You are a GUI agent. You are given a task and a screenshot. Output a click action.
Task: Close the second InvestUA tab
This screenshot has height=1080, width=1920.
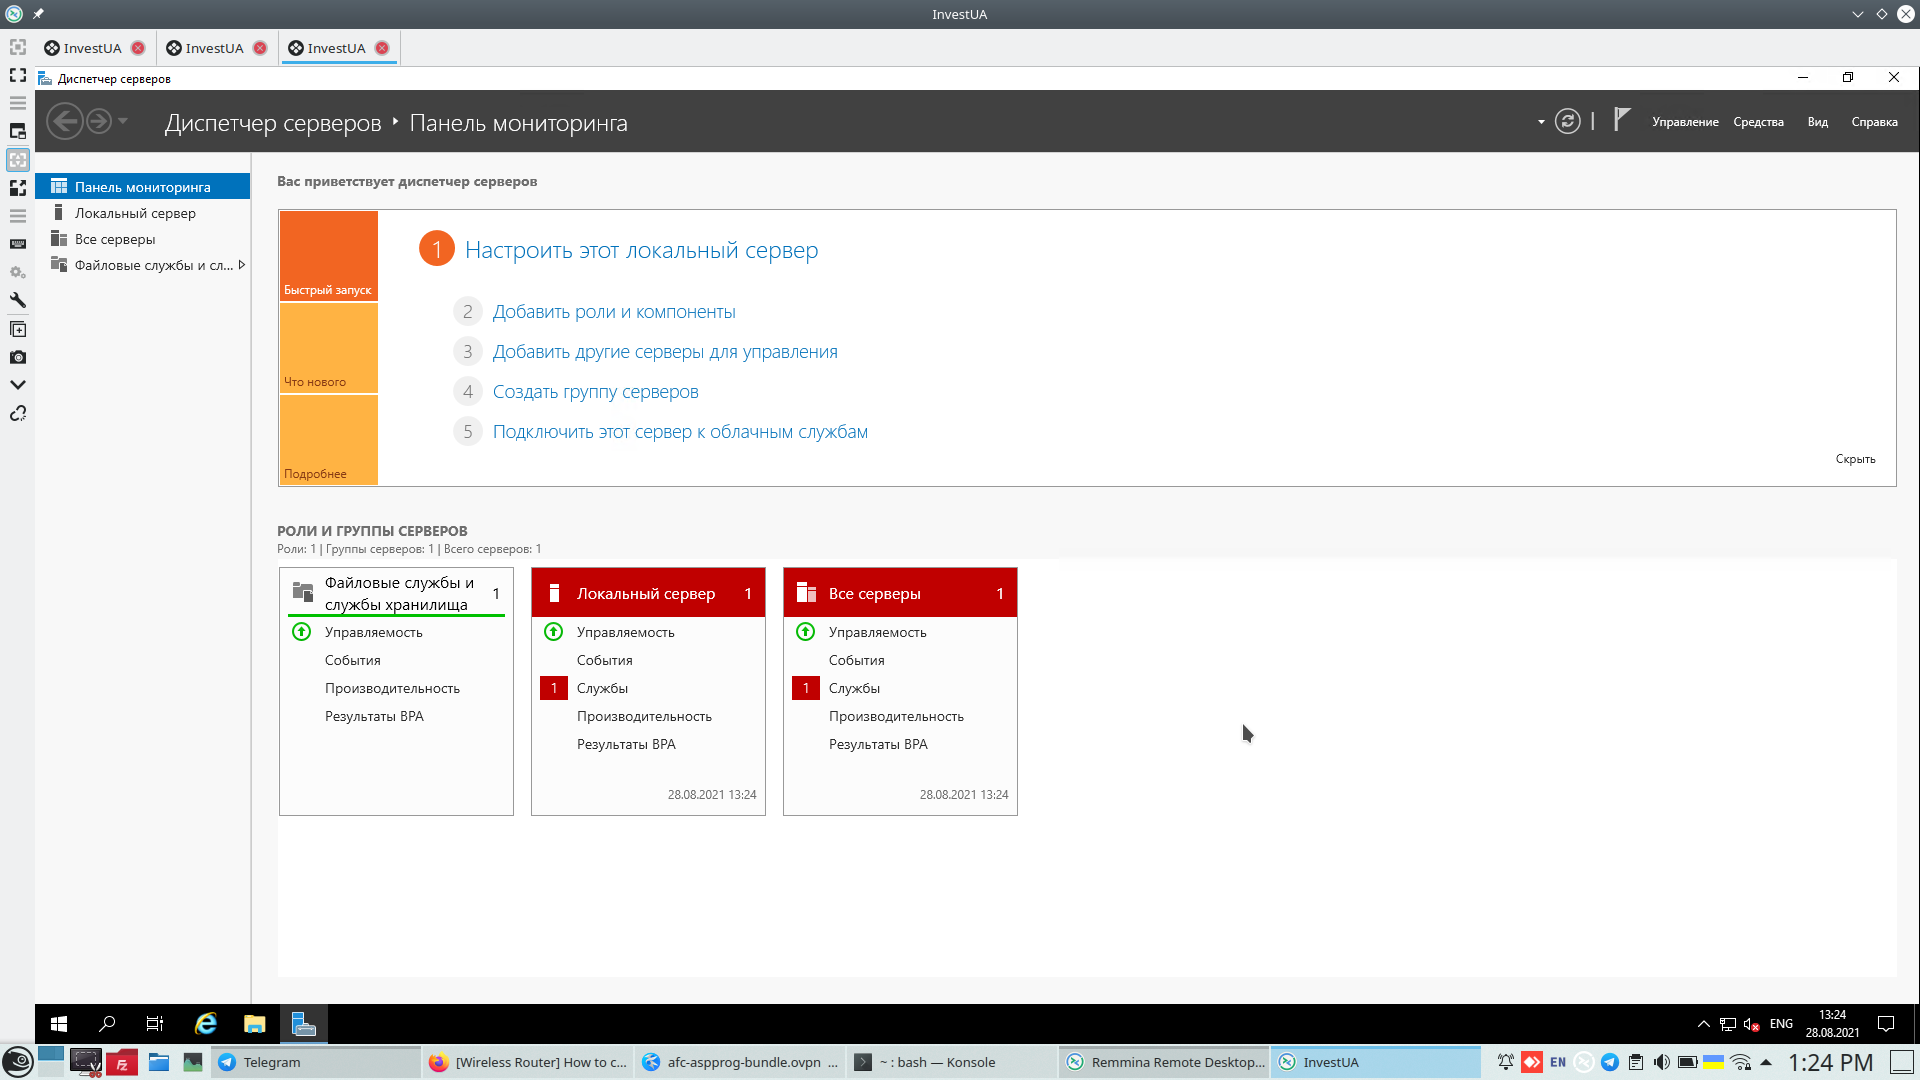(x=260, y=48)
